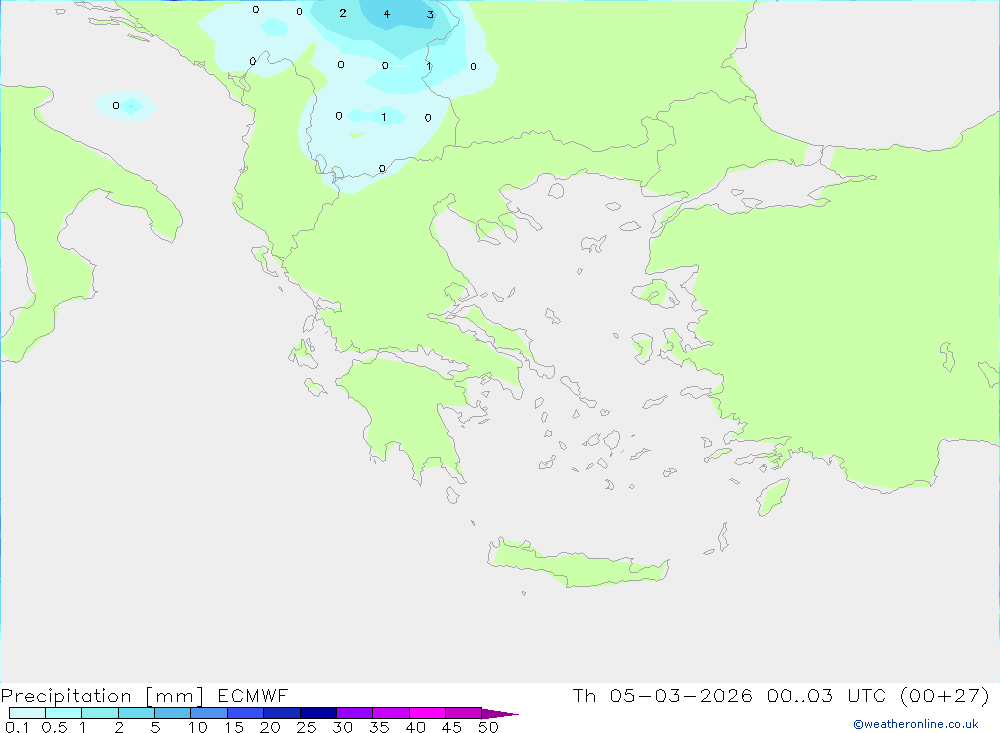Click the '00..03 UTC' time range text
1000x733 pixels.
pyautogui.click(x=828, y=696)
